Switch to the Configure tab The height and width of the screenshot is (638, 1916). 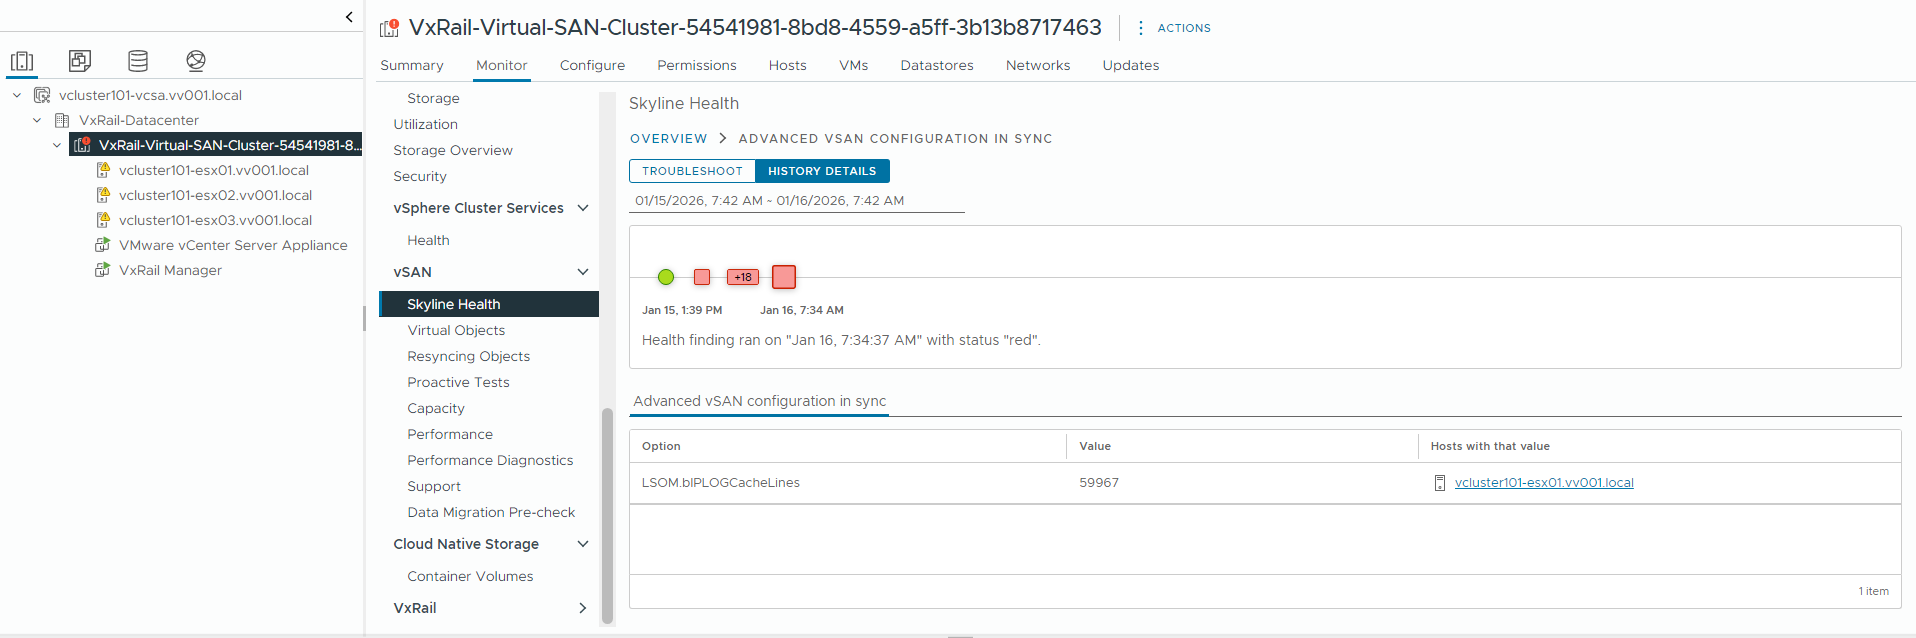pos(592,65)
